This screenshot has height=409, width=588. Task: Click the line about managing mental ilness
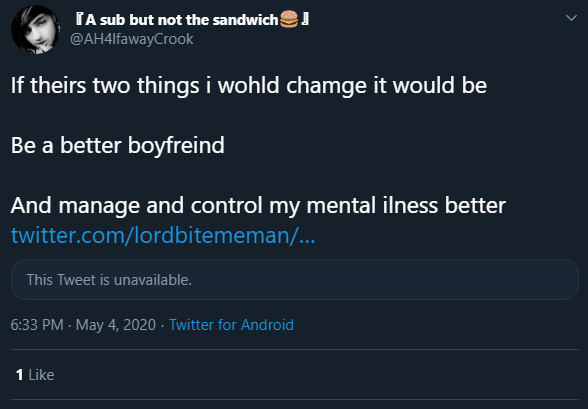[x=258, y=205]
